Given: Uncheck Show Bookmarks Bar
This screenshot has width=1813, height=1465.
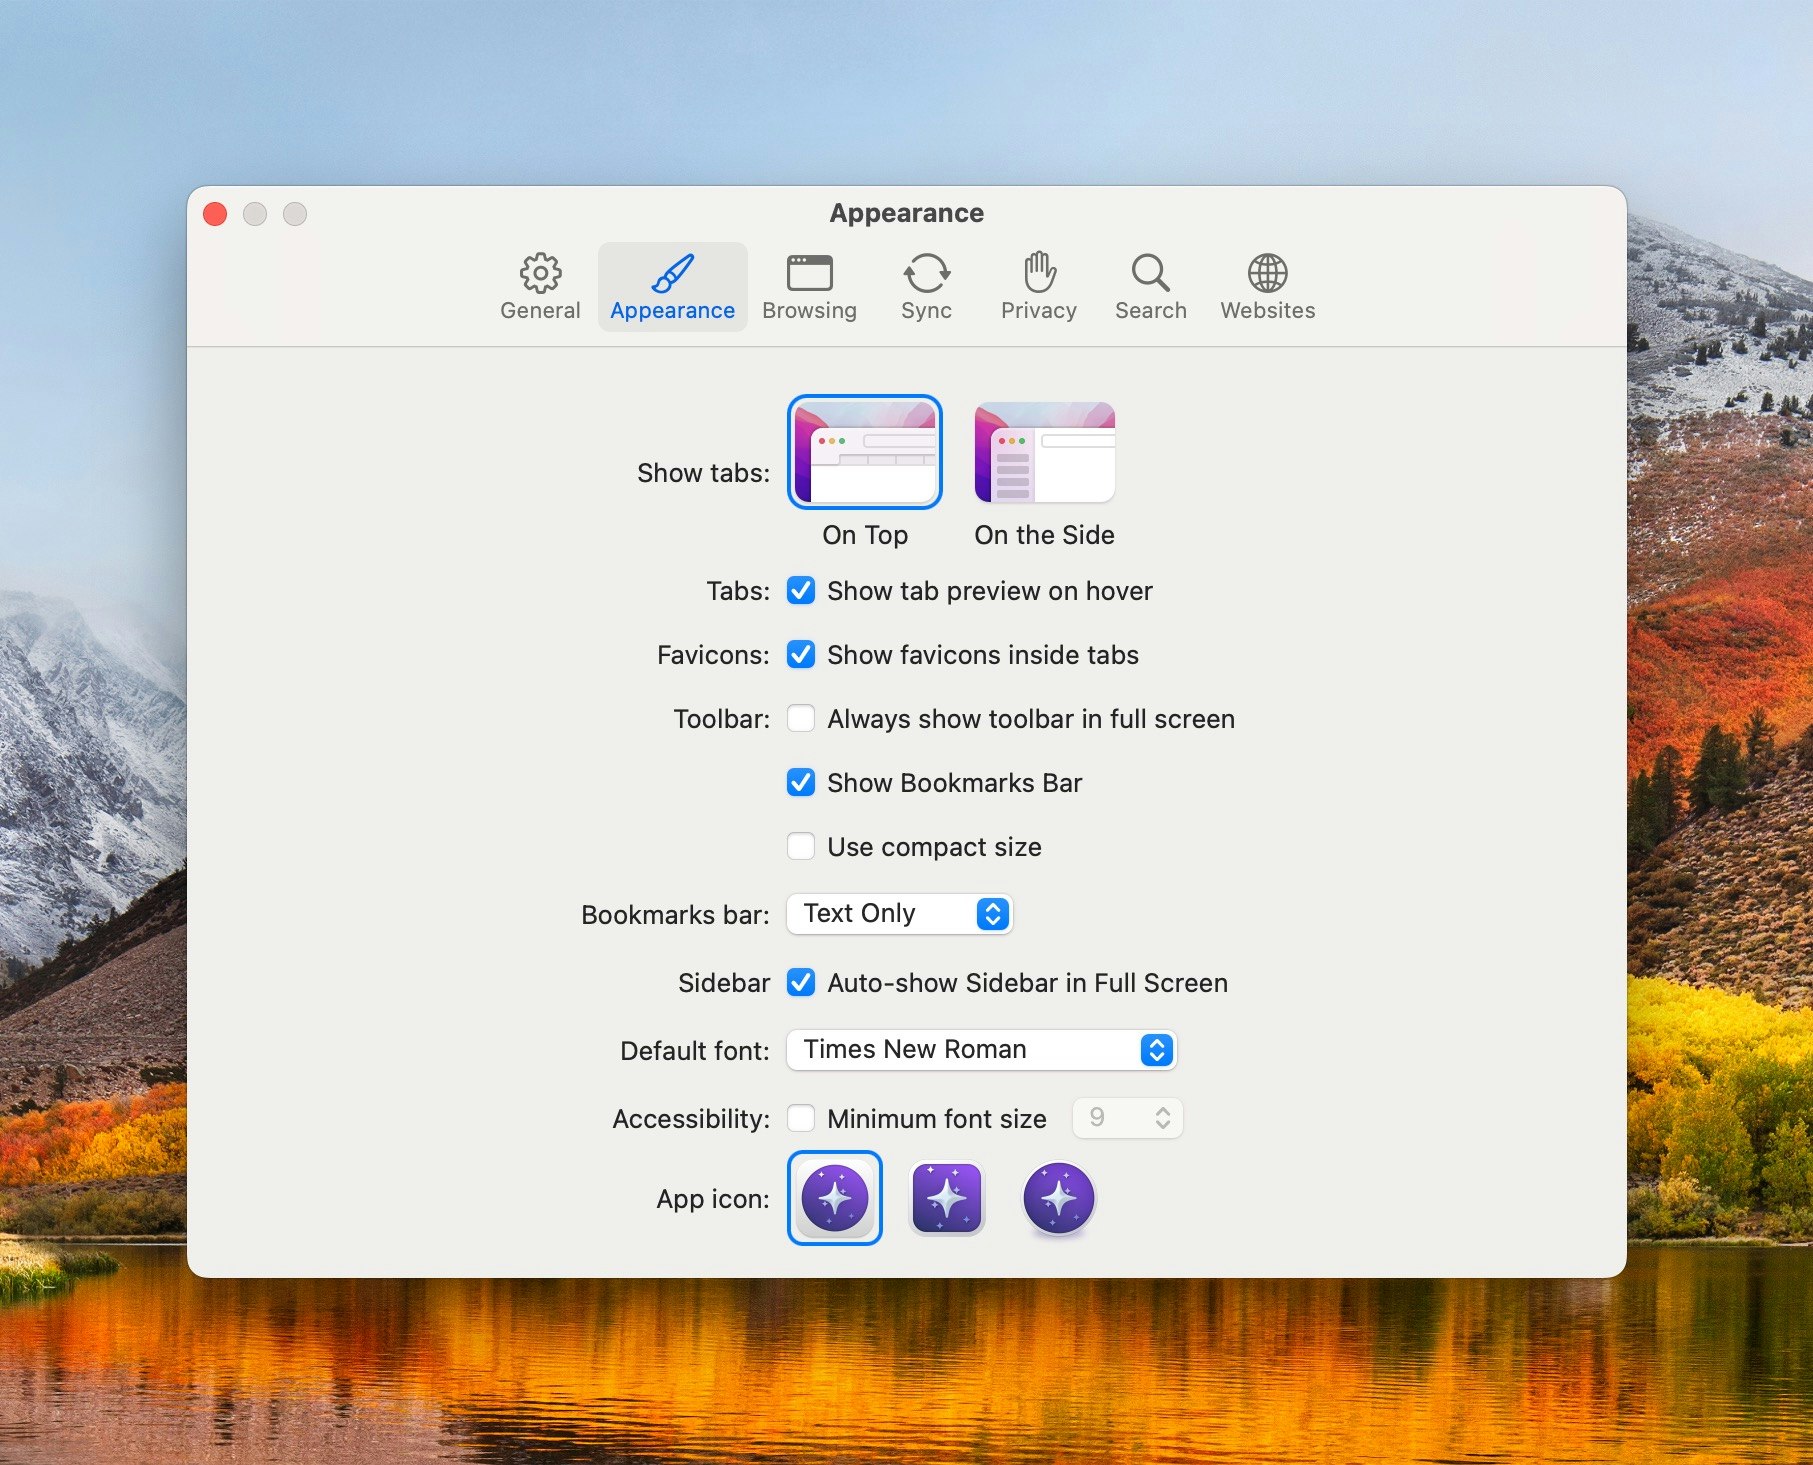Looking at the screenshot, I should point(801,783).
